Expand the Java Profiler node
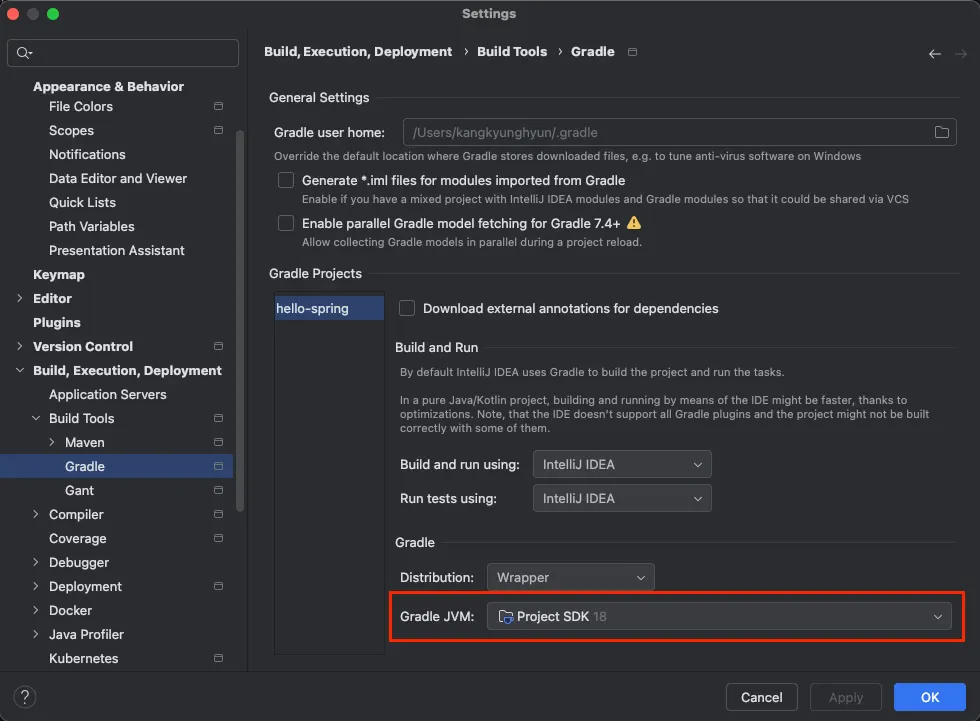The height and width of the screenshot is (721, 980). point(36,634)
